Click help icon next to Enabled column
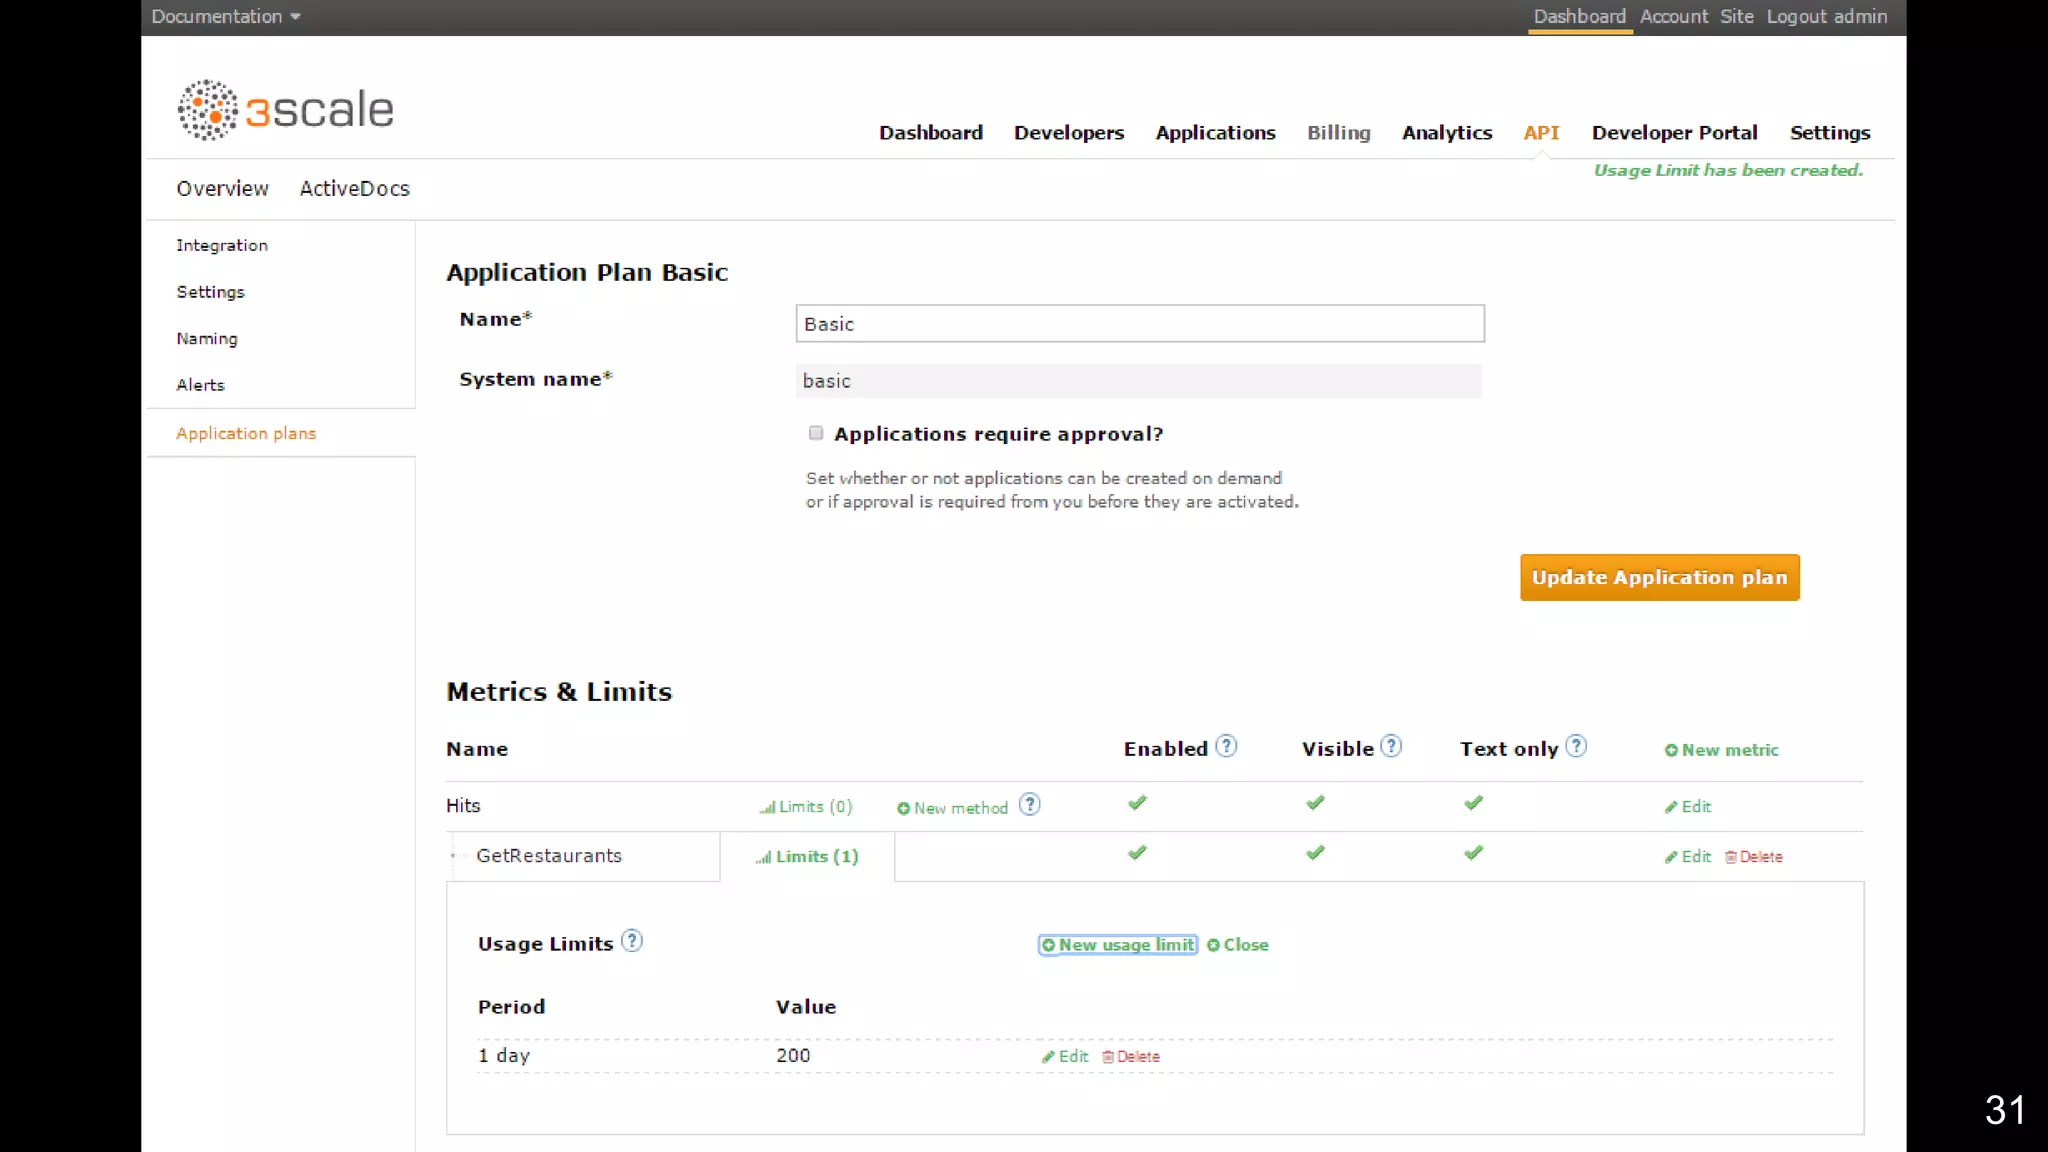 tap(1226, 746)
